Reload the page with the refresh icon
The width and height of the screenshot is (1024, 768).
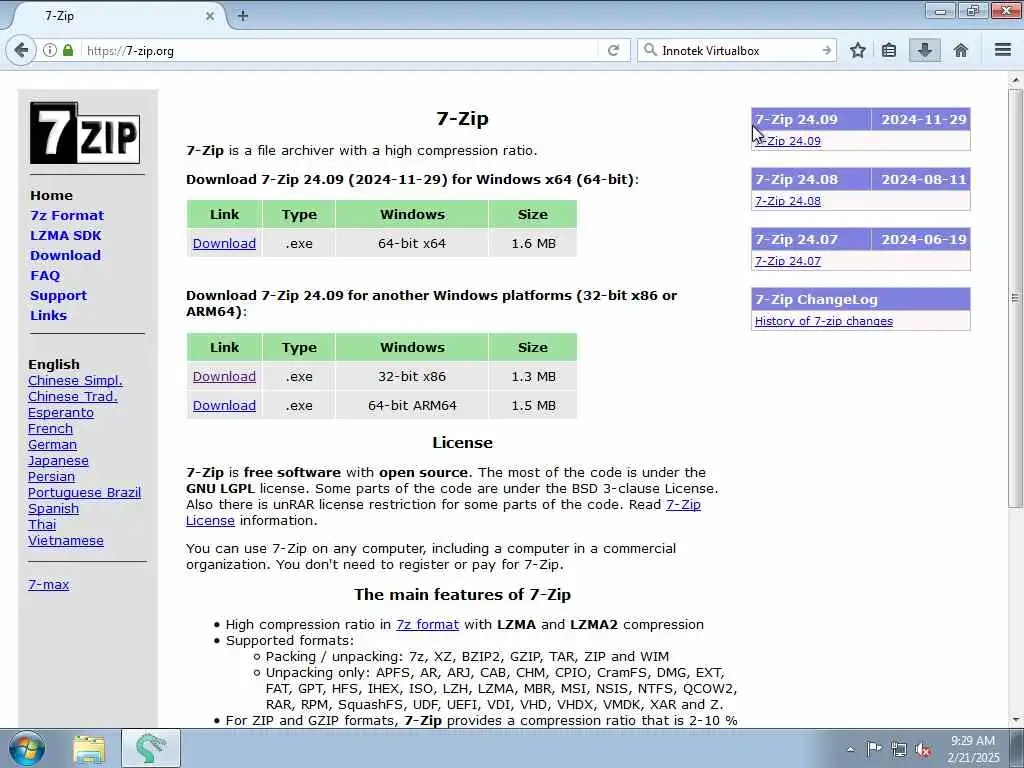tap(613, 50)
